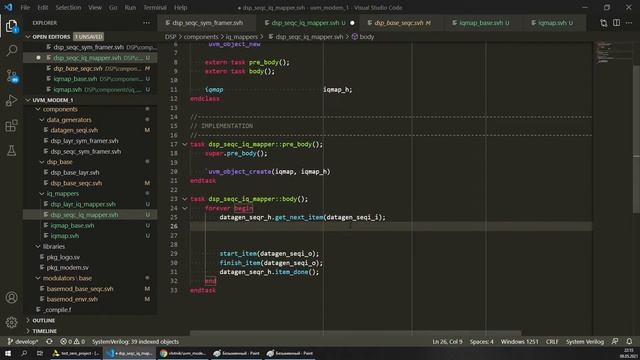Image resolution: width=640 pixels, height=360 pixels.
Task: Open the Windows Start menu
Action: click(x=8, y=353)
